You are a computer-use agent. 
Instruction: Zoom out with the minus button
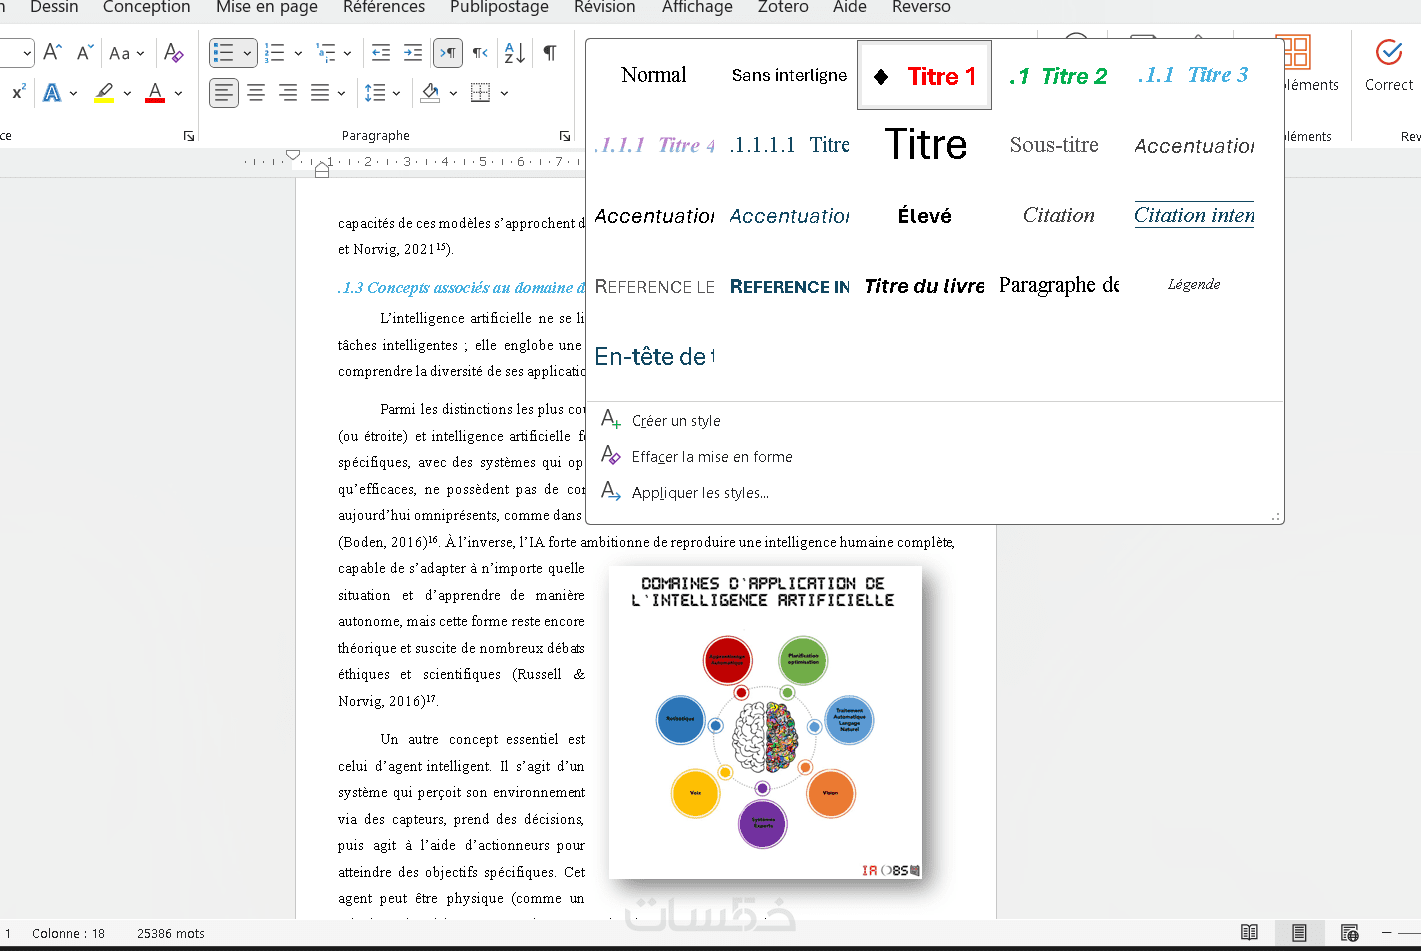tap(1386, 933)
